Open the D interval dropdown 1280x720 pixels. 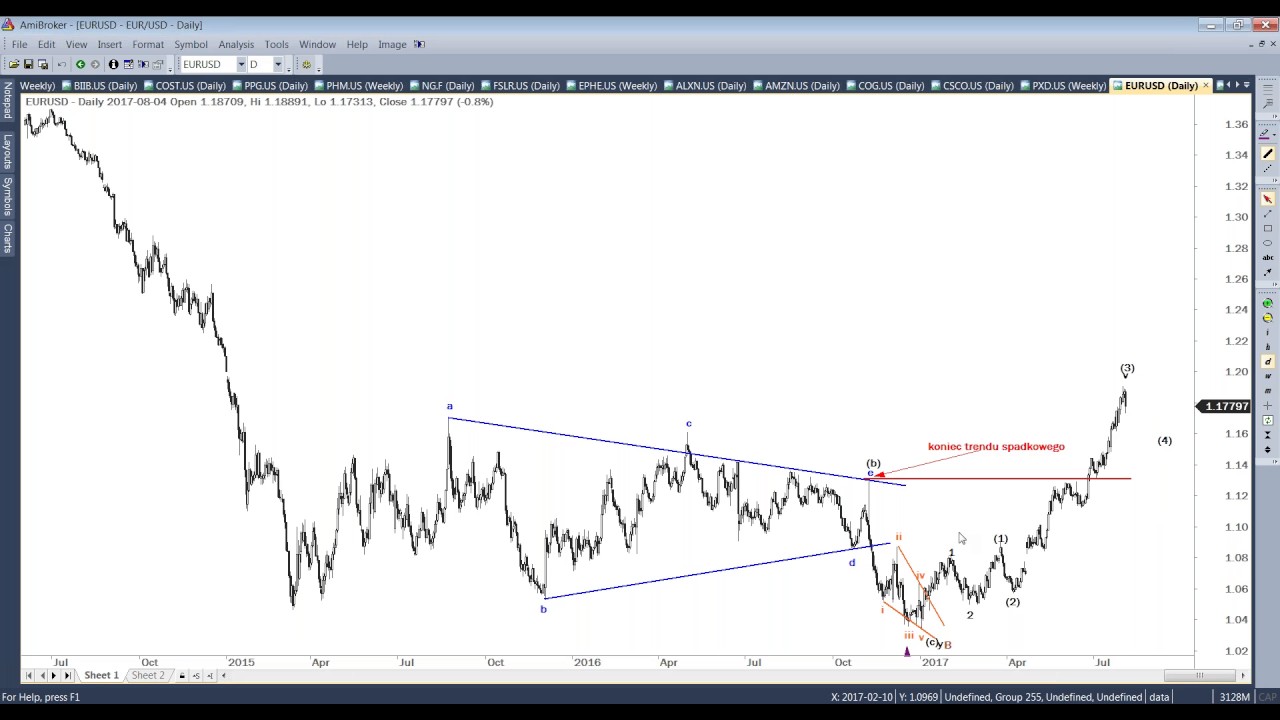(278, 64)
